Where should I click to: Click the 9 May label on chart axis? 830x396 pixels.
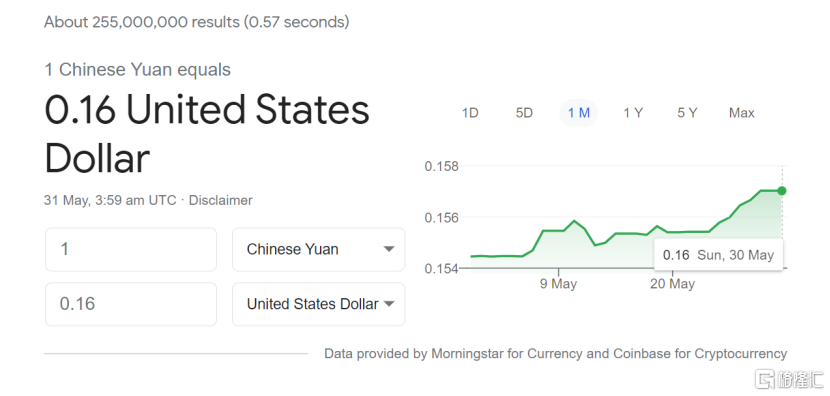coord(558,284)
